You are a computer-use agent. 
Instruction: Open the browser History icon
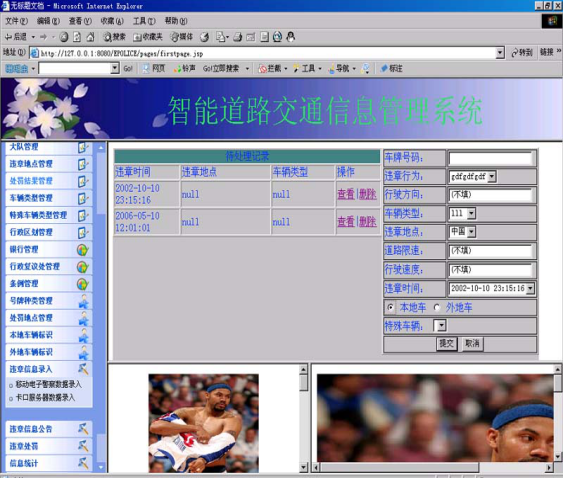(x=204, y=37)
